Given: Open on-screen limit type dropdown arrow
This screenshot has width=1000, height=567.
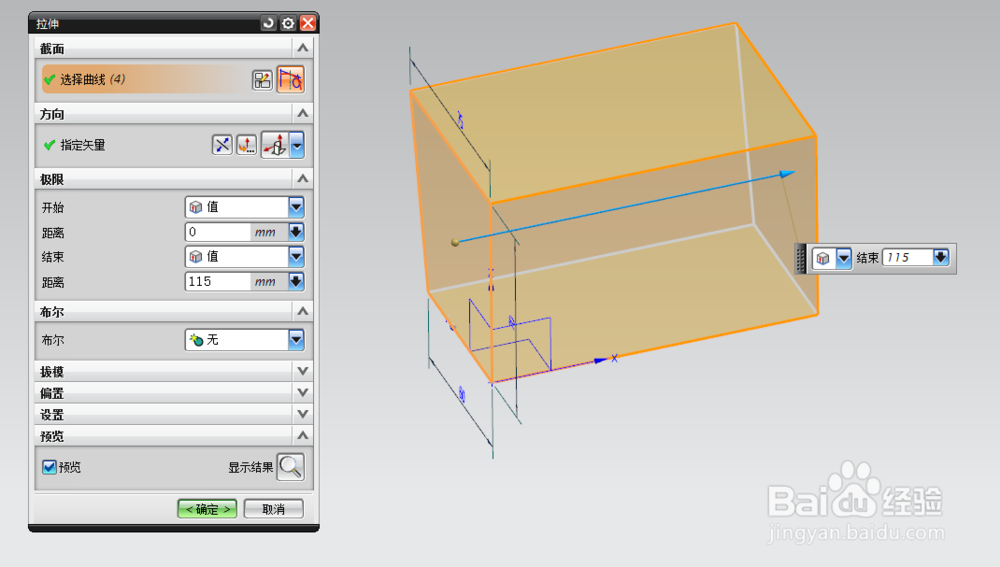Looking at the screenshot, I should [844, 258].
